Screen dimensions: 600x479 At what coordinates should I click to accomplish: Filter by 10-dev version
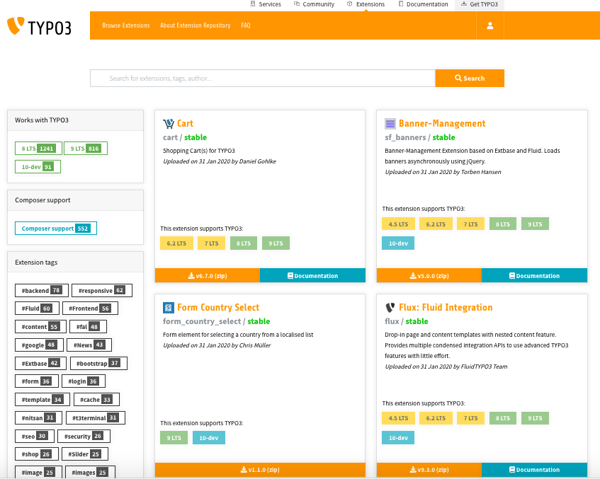(x=36, y=167)
